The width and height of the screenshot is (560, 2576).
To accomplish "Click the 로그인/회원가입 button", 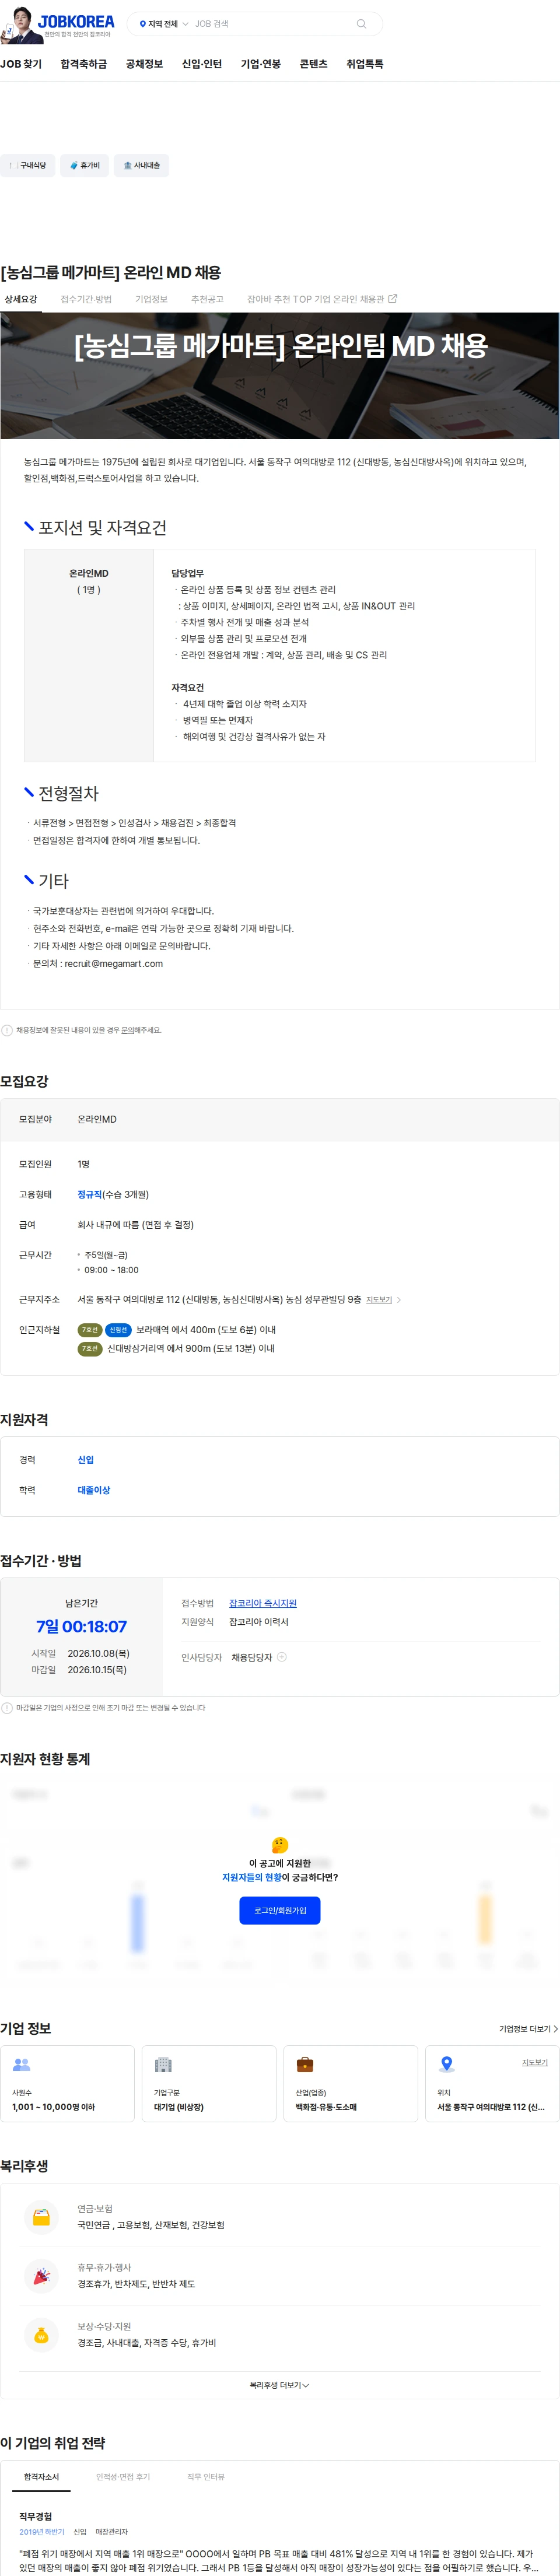I will point(280,1910).
